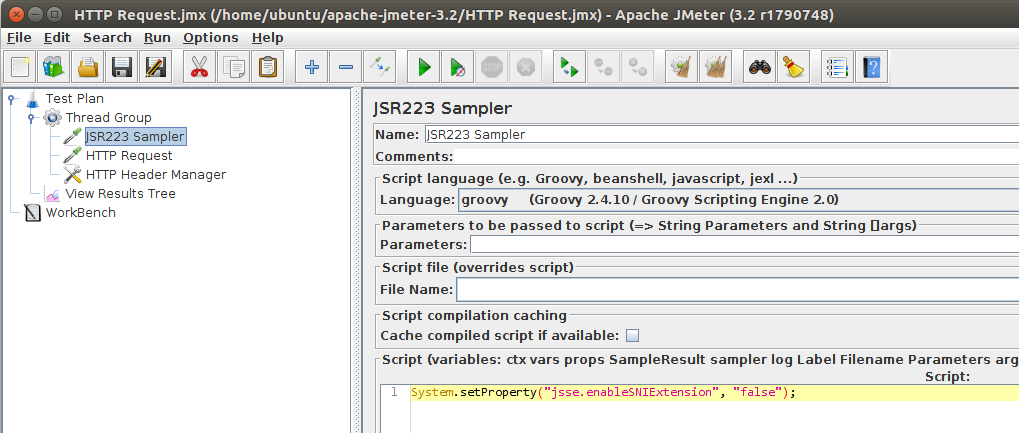
Task: Click the Comments input field
Action: 736,156
